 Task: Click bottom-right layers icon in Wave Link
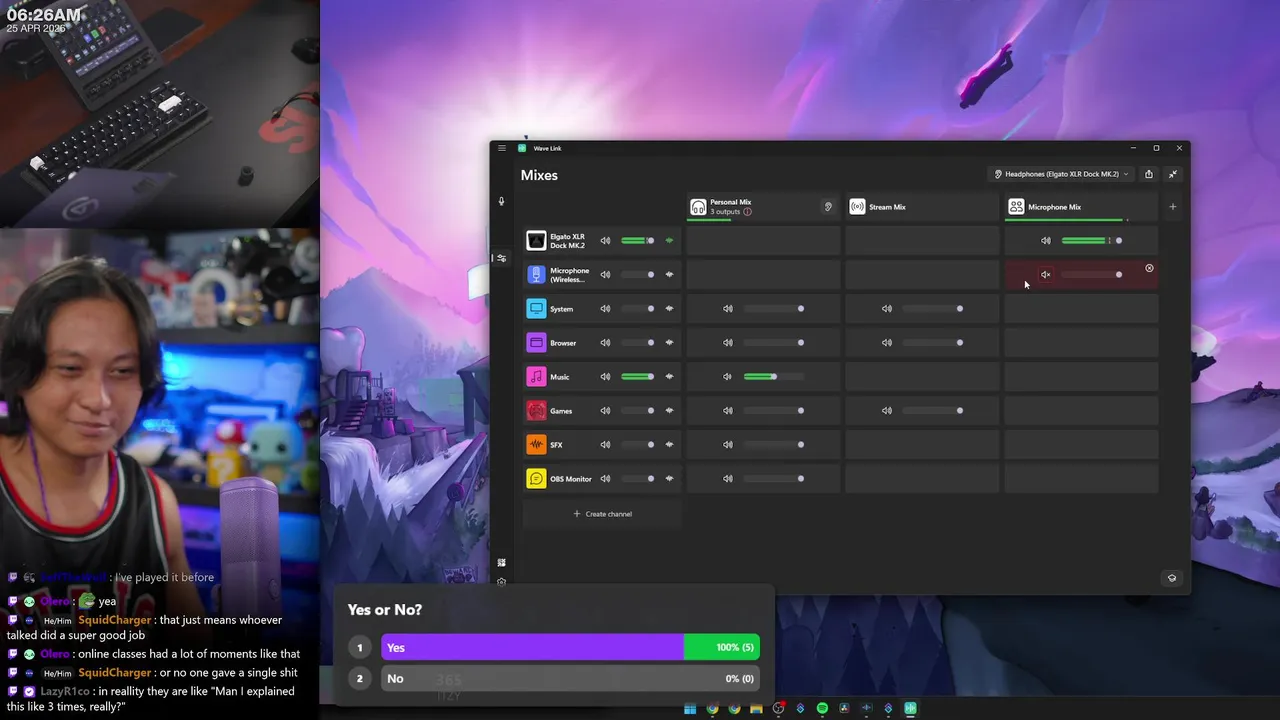pyautogui.click(x=1172, y=578)
